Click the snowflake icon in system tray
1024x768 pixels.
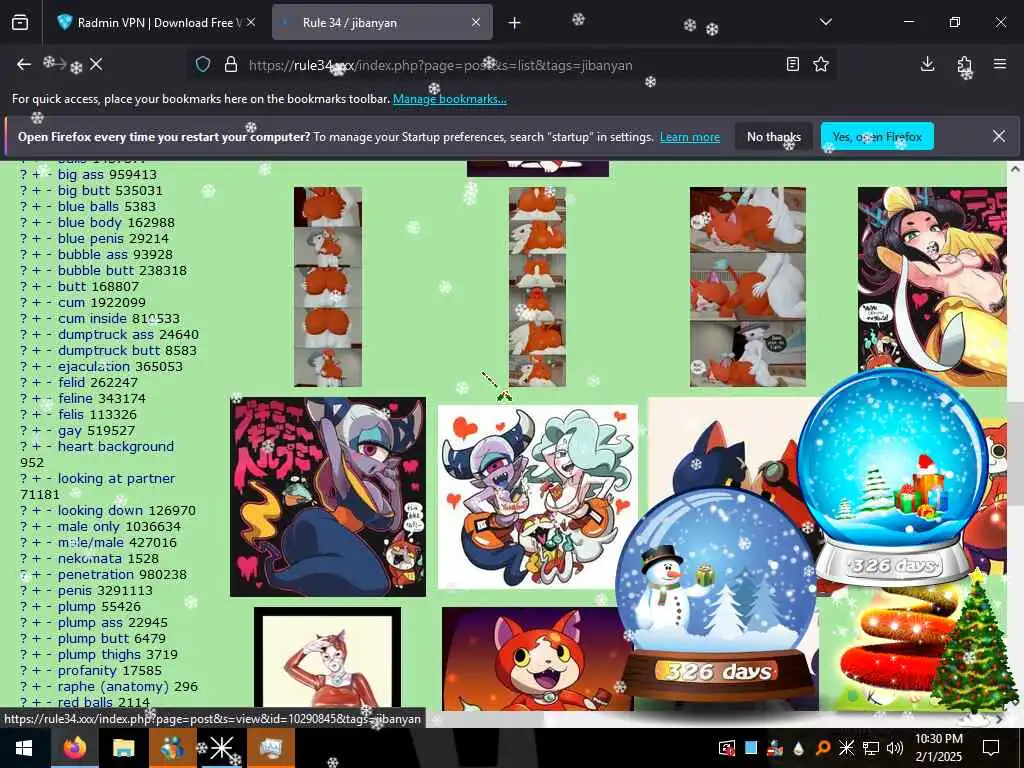pyautogui.click(x=846, y=748)
